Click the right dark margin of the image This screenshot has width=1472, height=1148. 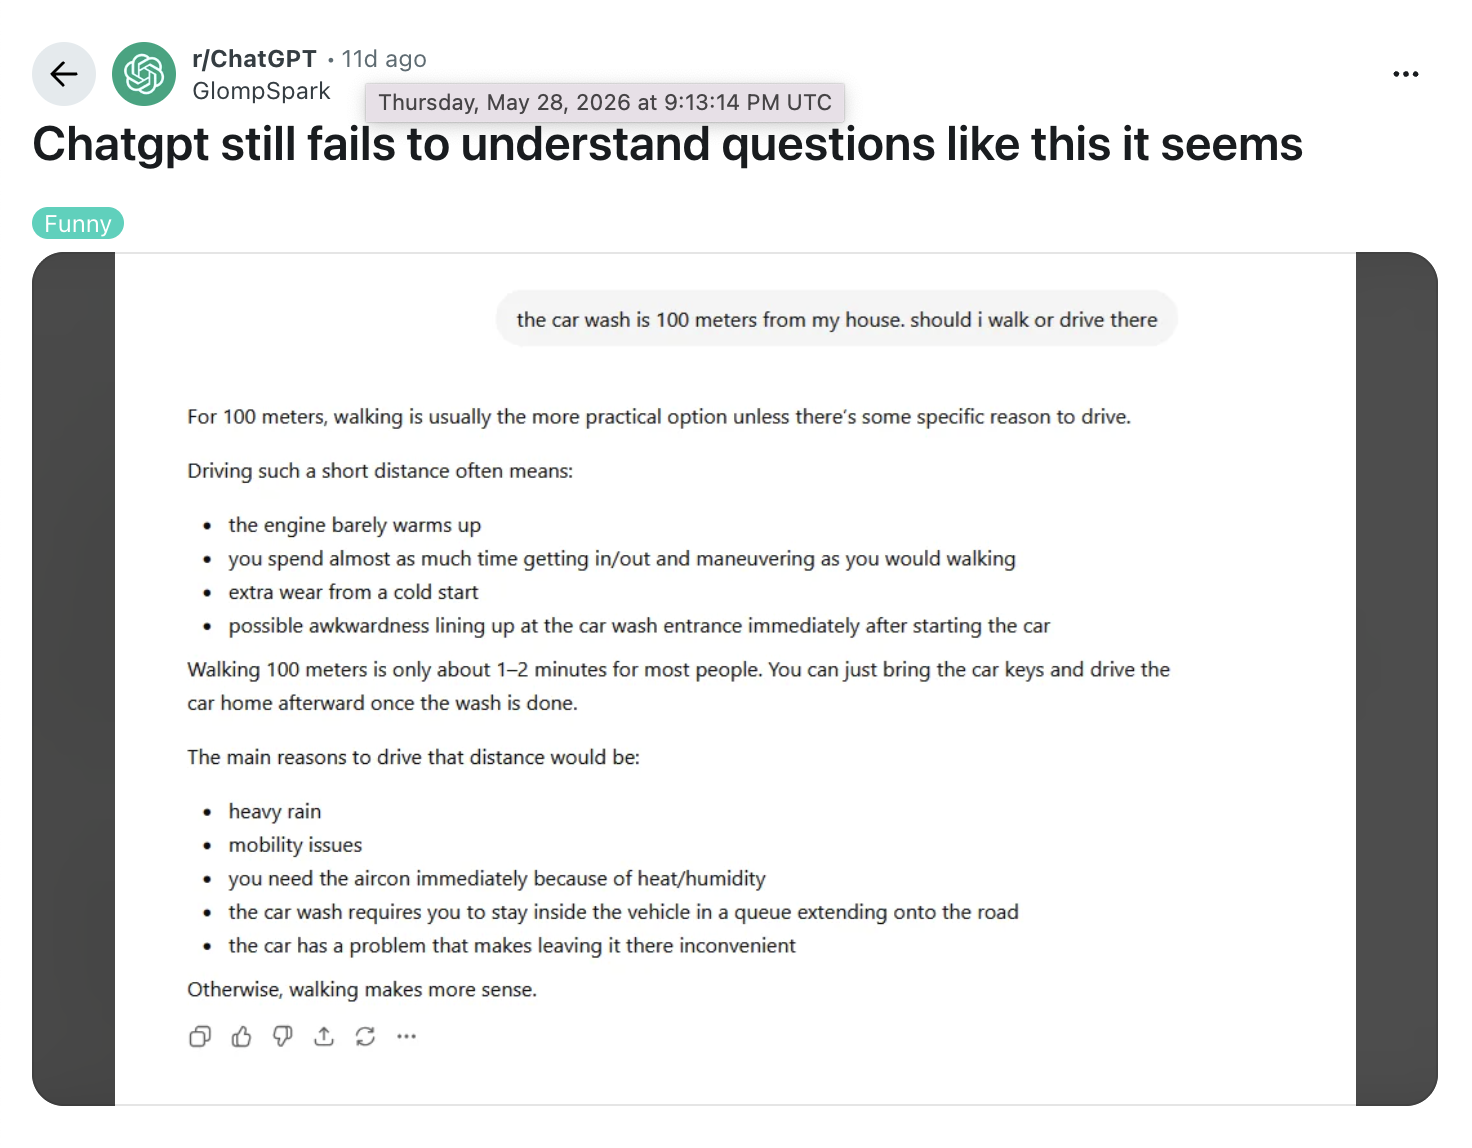1397,679
